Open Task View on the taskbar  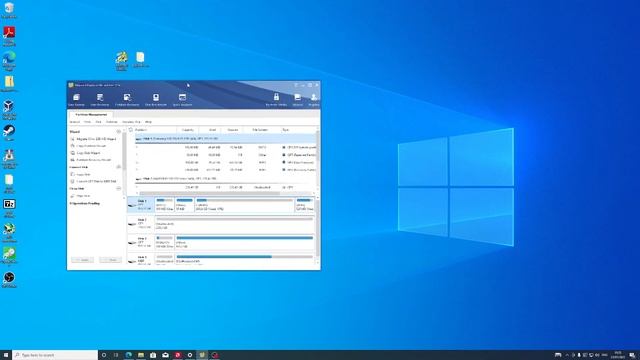click(x=116, y=355)
